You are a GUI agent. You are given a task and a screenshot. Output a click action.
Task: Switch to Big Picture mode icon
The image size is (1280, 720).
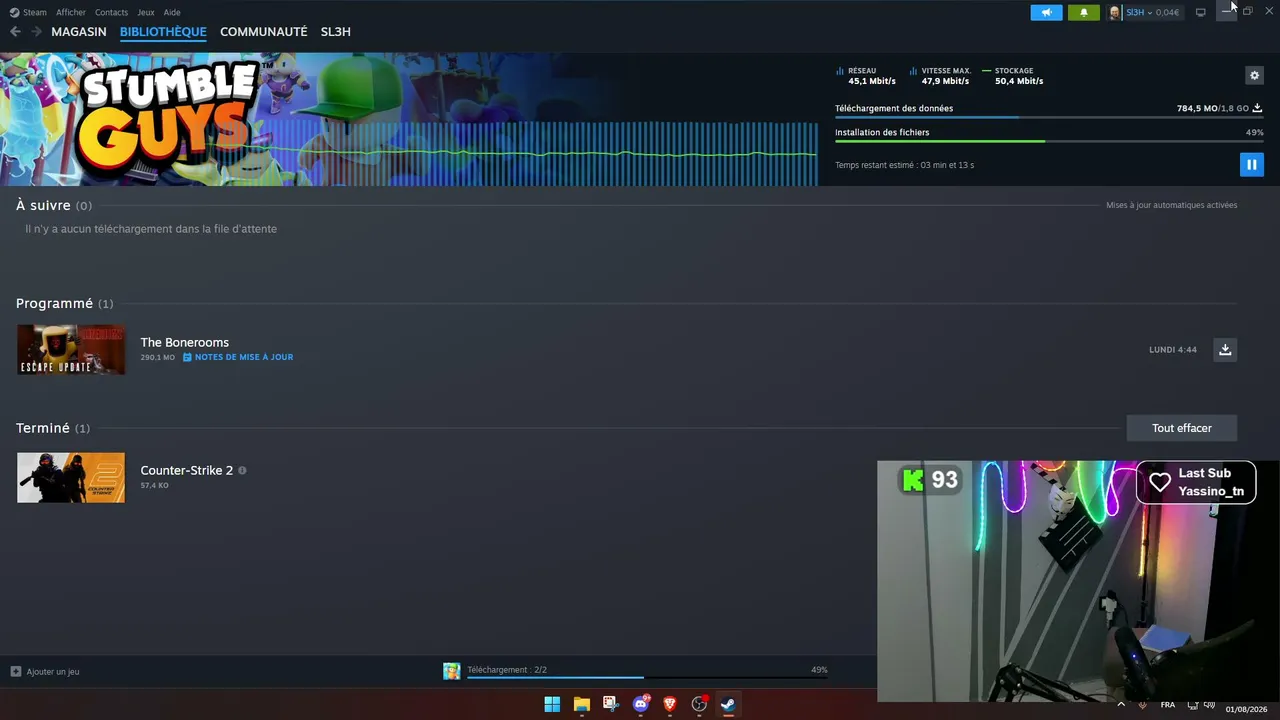[x=1201, y=12]
